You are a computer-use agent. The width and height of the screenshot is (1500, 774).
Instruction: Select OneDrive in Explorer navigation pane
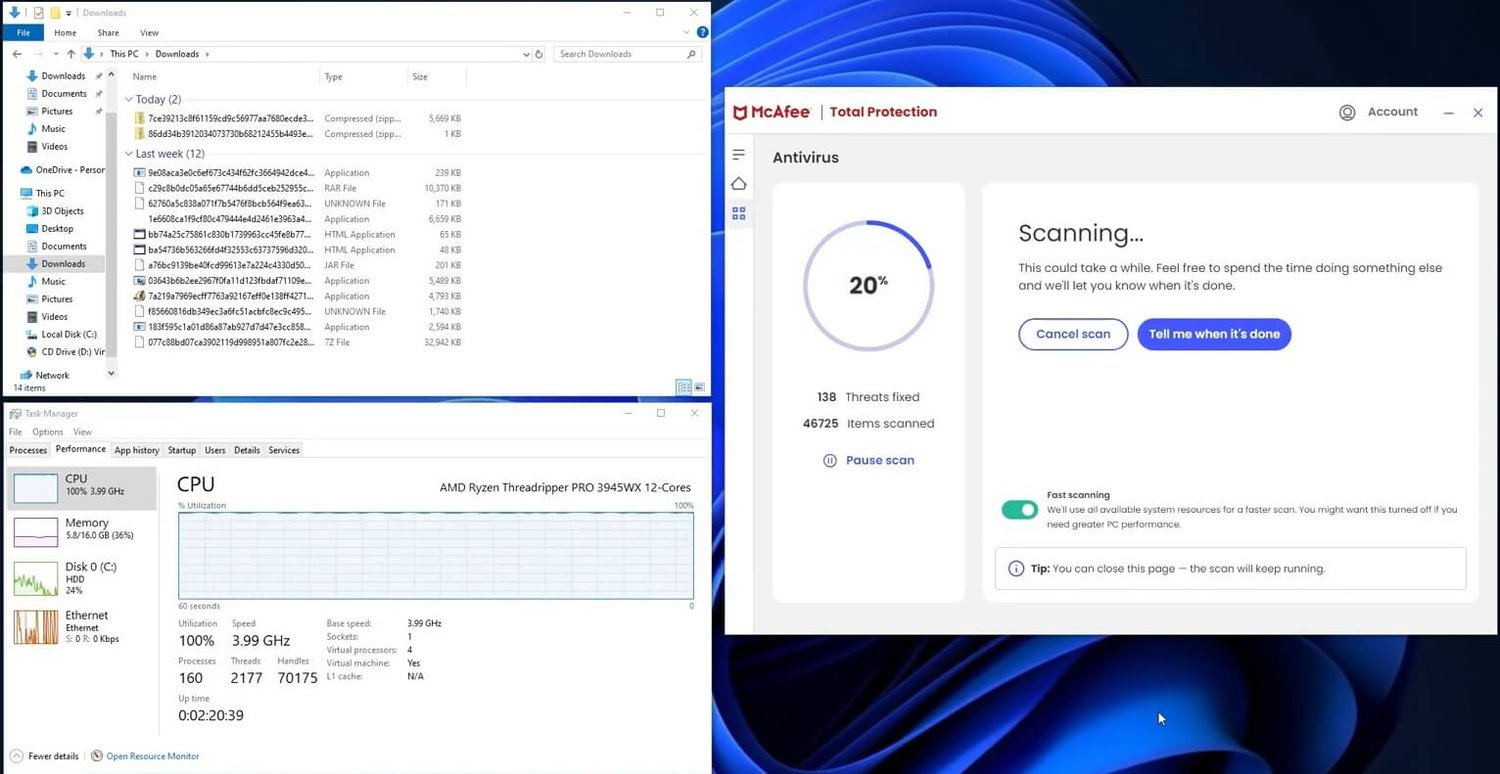point(62,170)
